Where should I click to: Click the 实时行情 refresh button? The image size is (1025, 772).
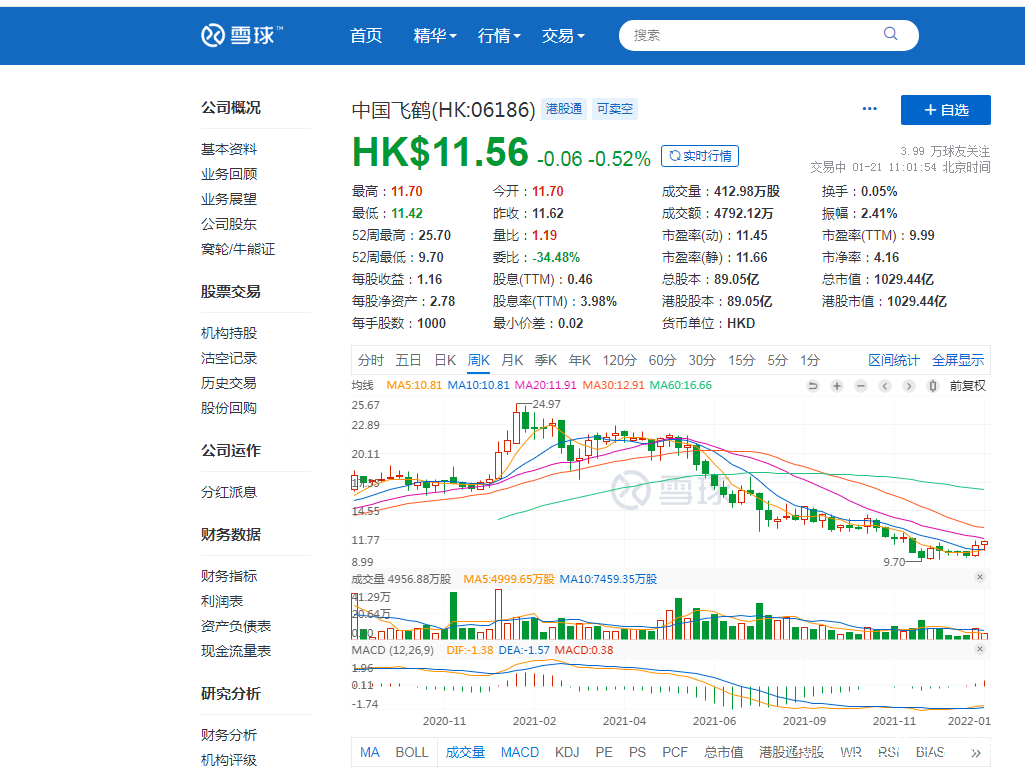(700, 156)
